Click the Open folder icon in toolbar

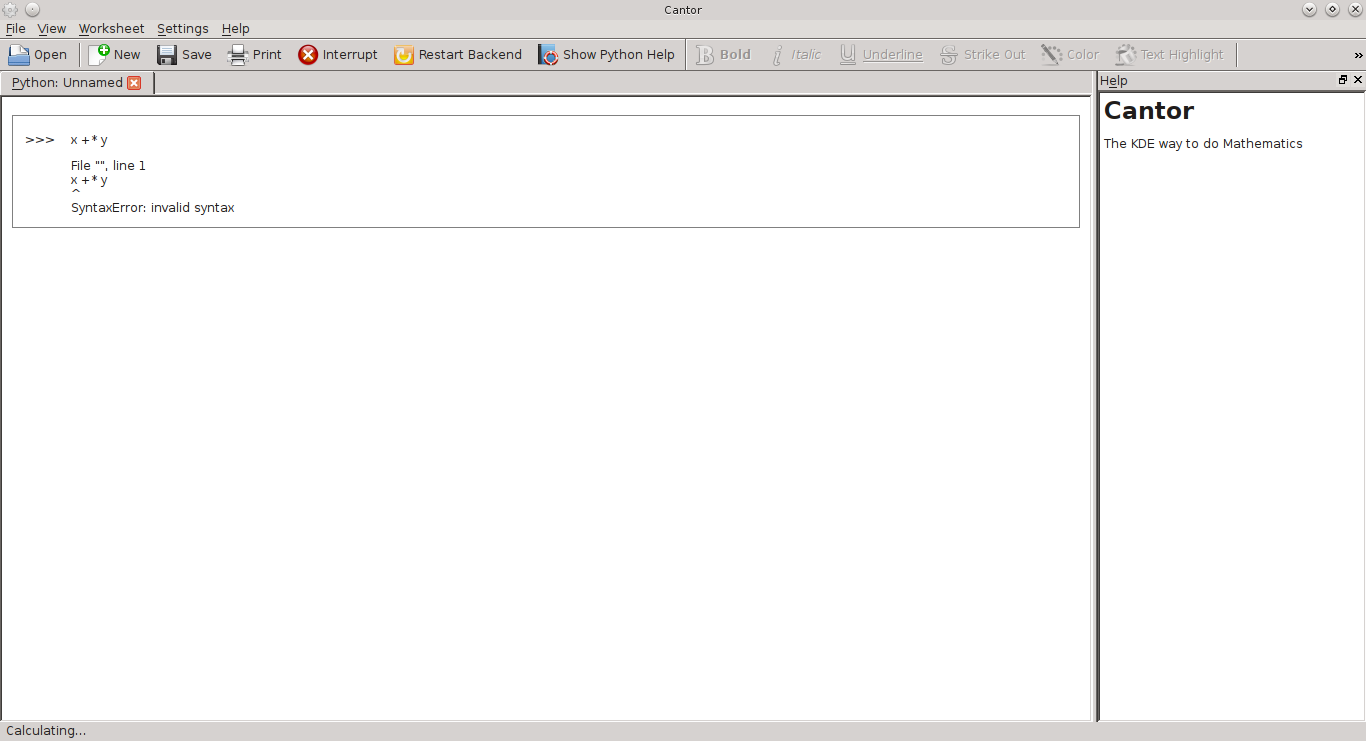point(19,55)
